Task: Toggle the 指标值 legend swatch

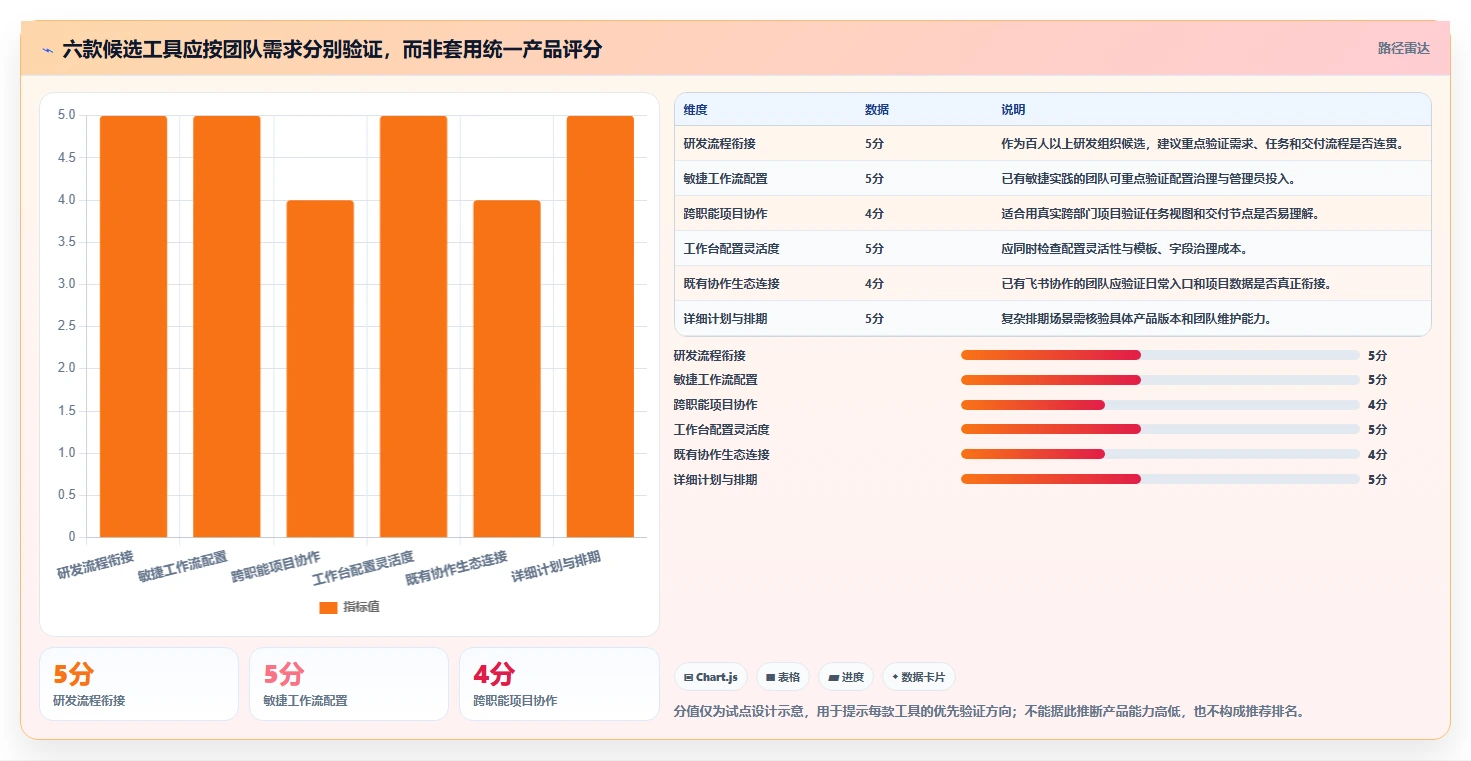Action: click(328, 607)
